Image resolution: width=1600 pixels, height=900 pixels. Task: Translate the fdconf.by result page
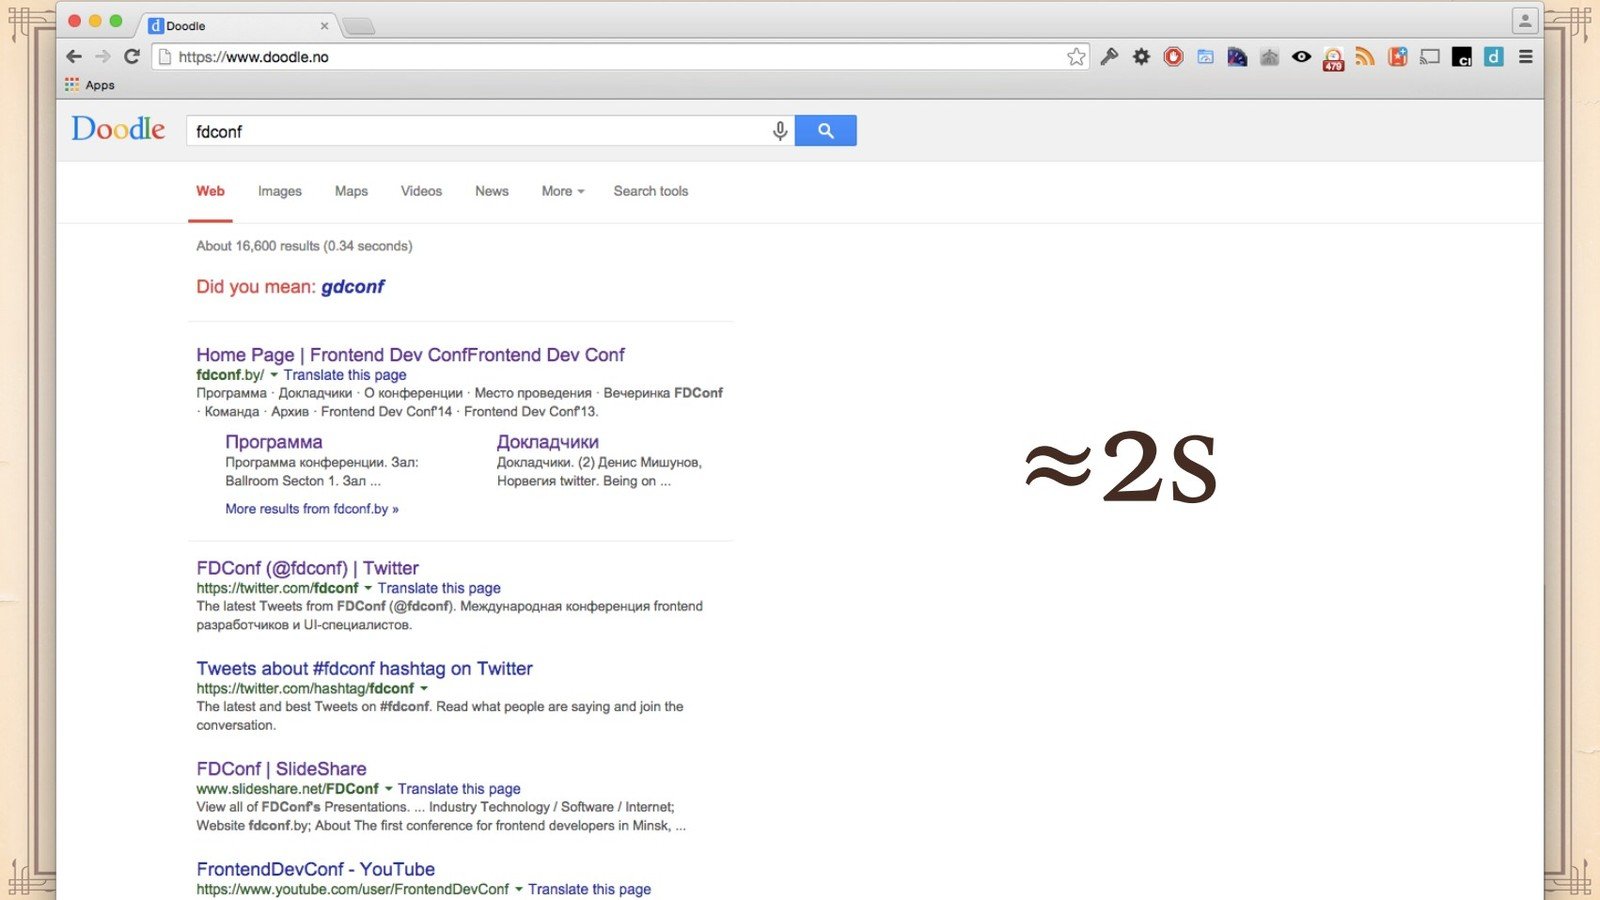(345, 375)
